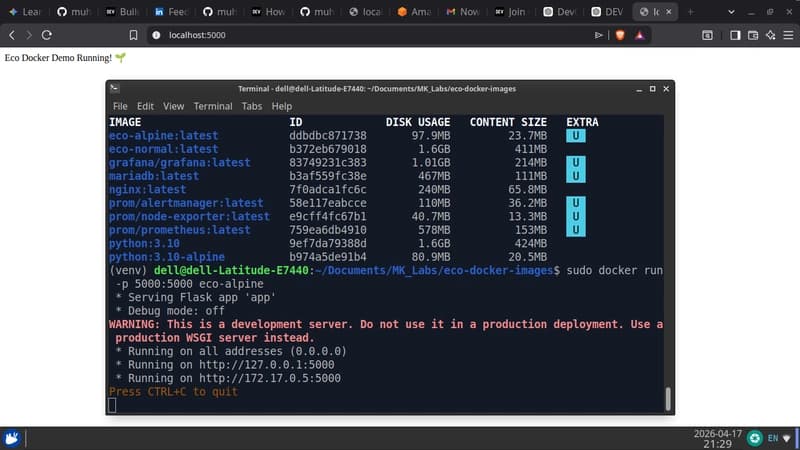Click image ID 9ef7da79388d
This screenshot has width=800, height=450.
pos(328,243)
